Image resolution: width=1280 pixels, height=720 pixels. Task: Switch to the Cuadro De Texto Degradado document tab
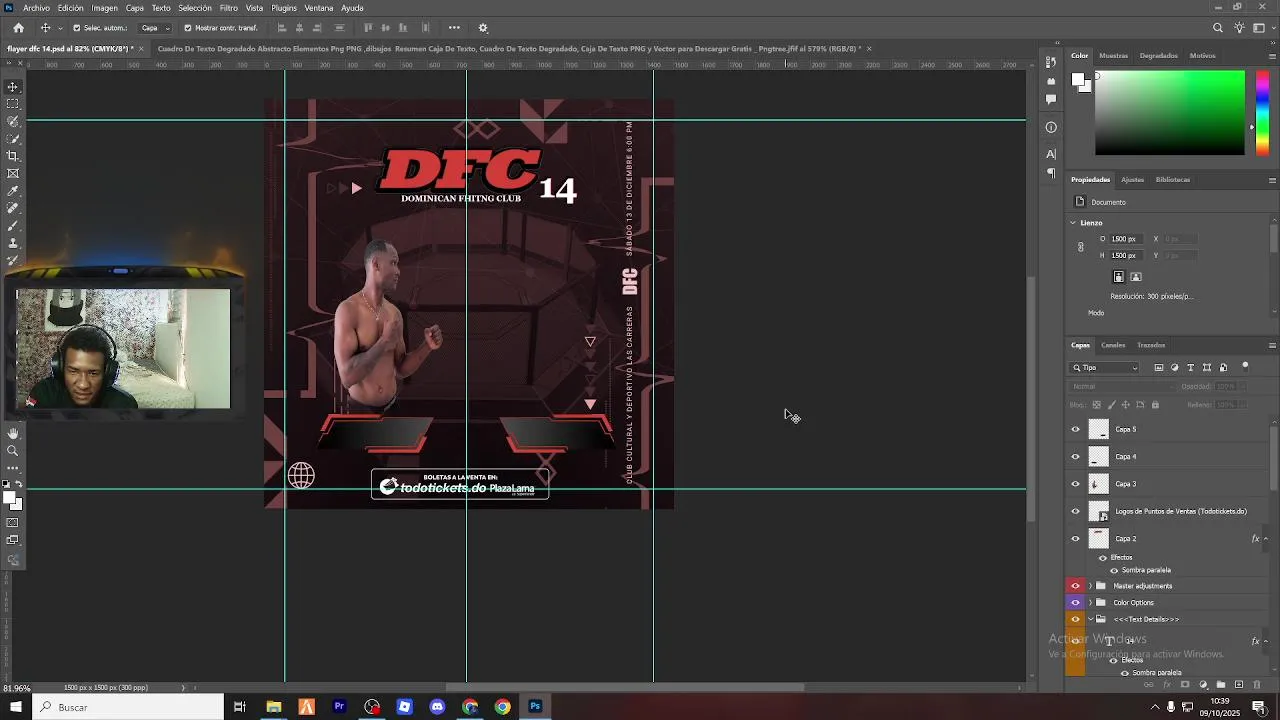coord(509,48)
